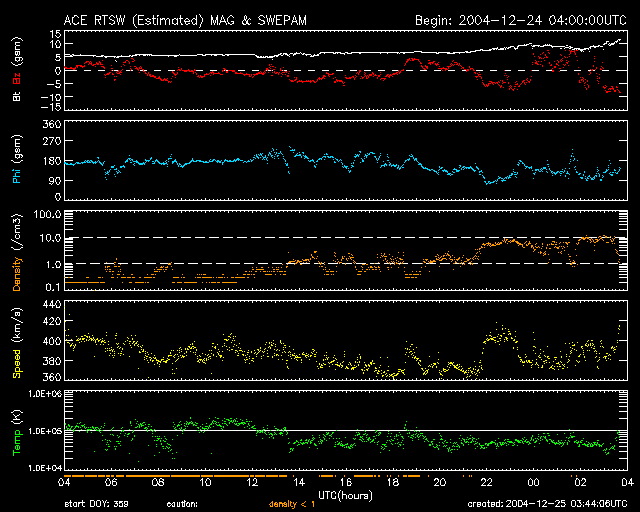
Task: Click the 00 hour tick label
Action: coord(534,483)
